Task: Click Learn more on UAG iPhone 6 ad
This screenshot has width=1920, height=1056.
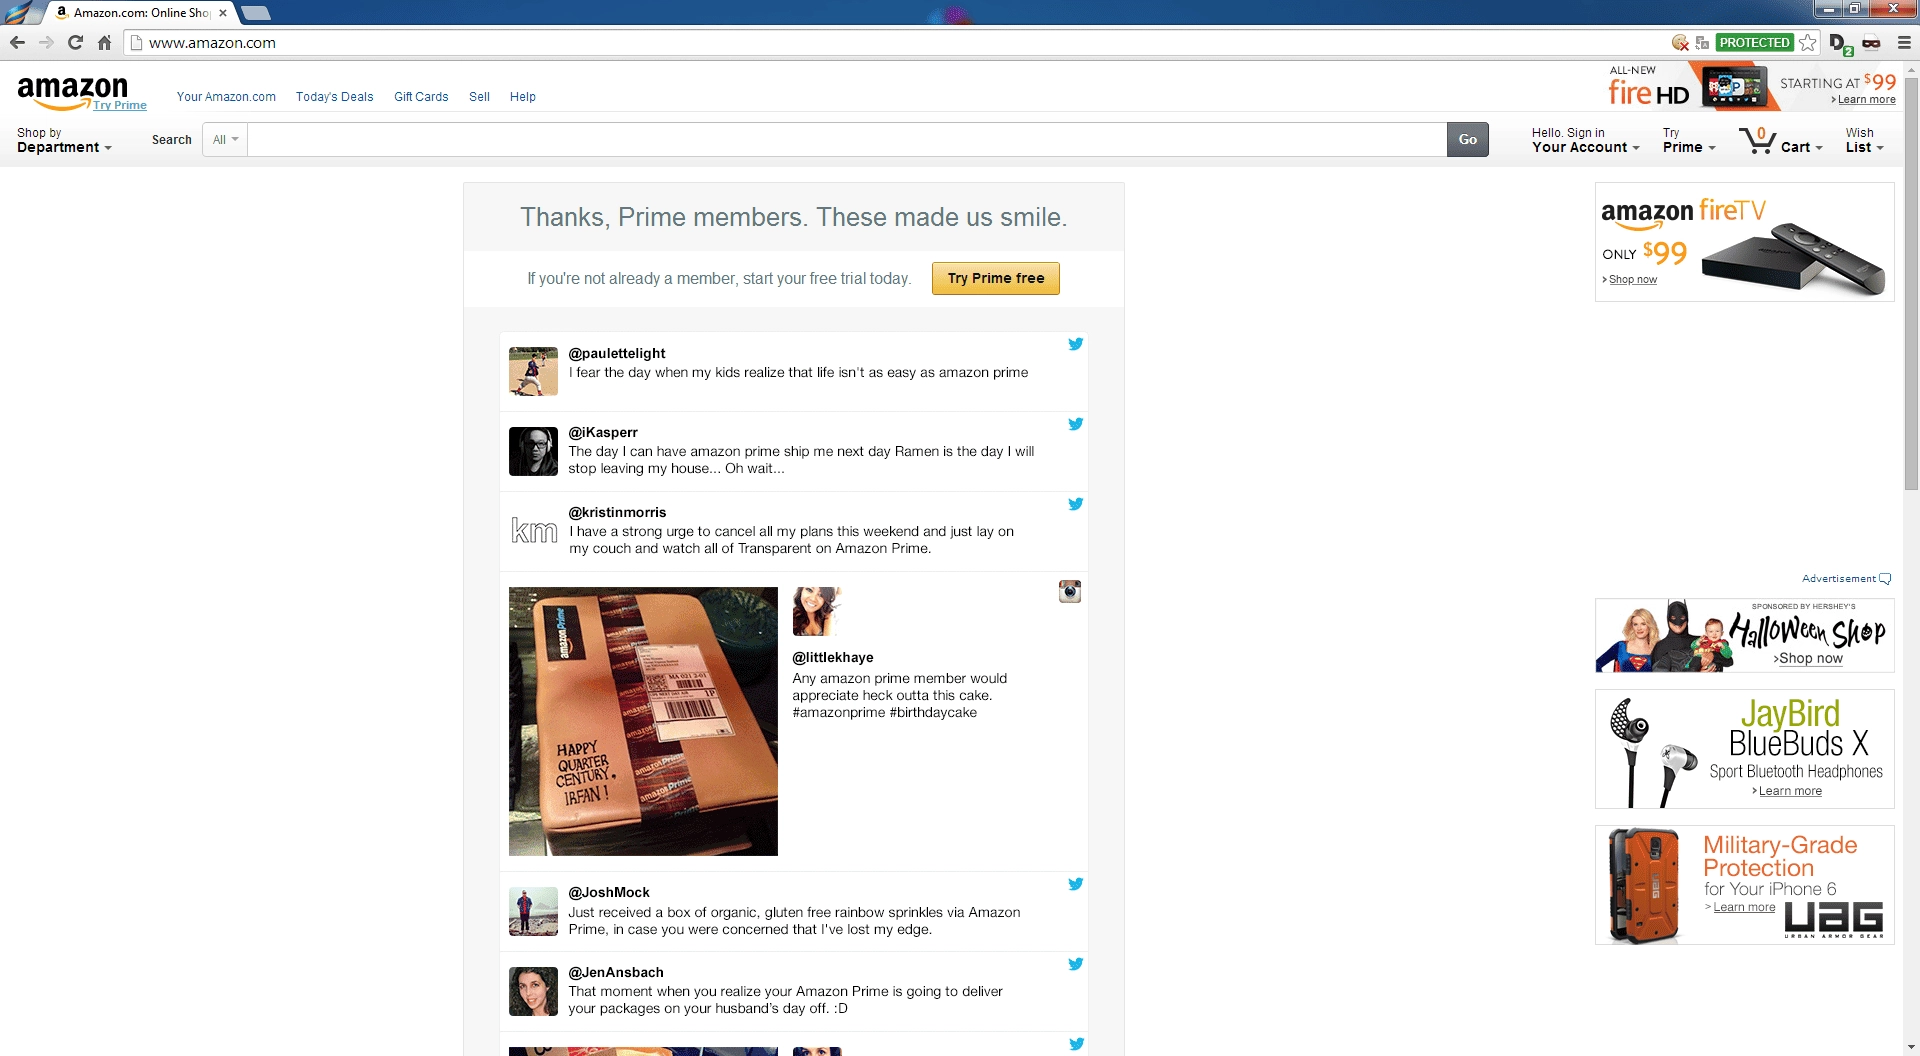Action: [x=1744, y=907]
